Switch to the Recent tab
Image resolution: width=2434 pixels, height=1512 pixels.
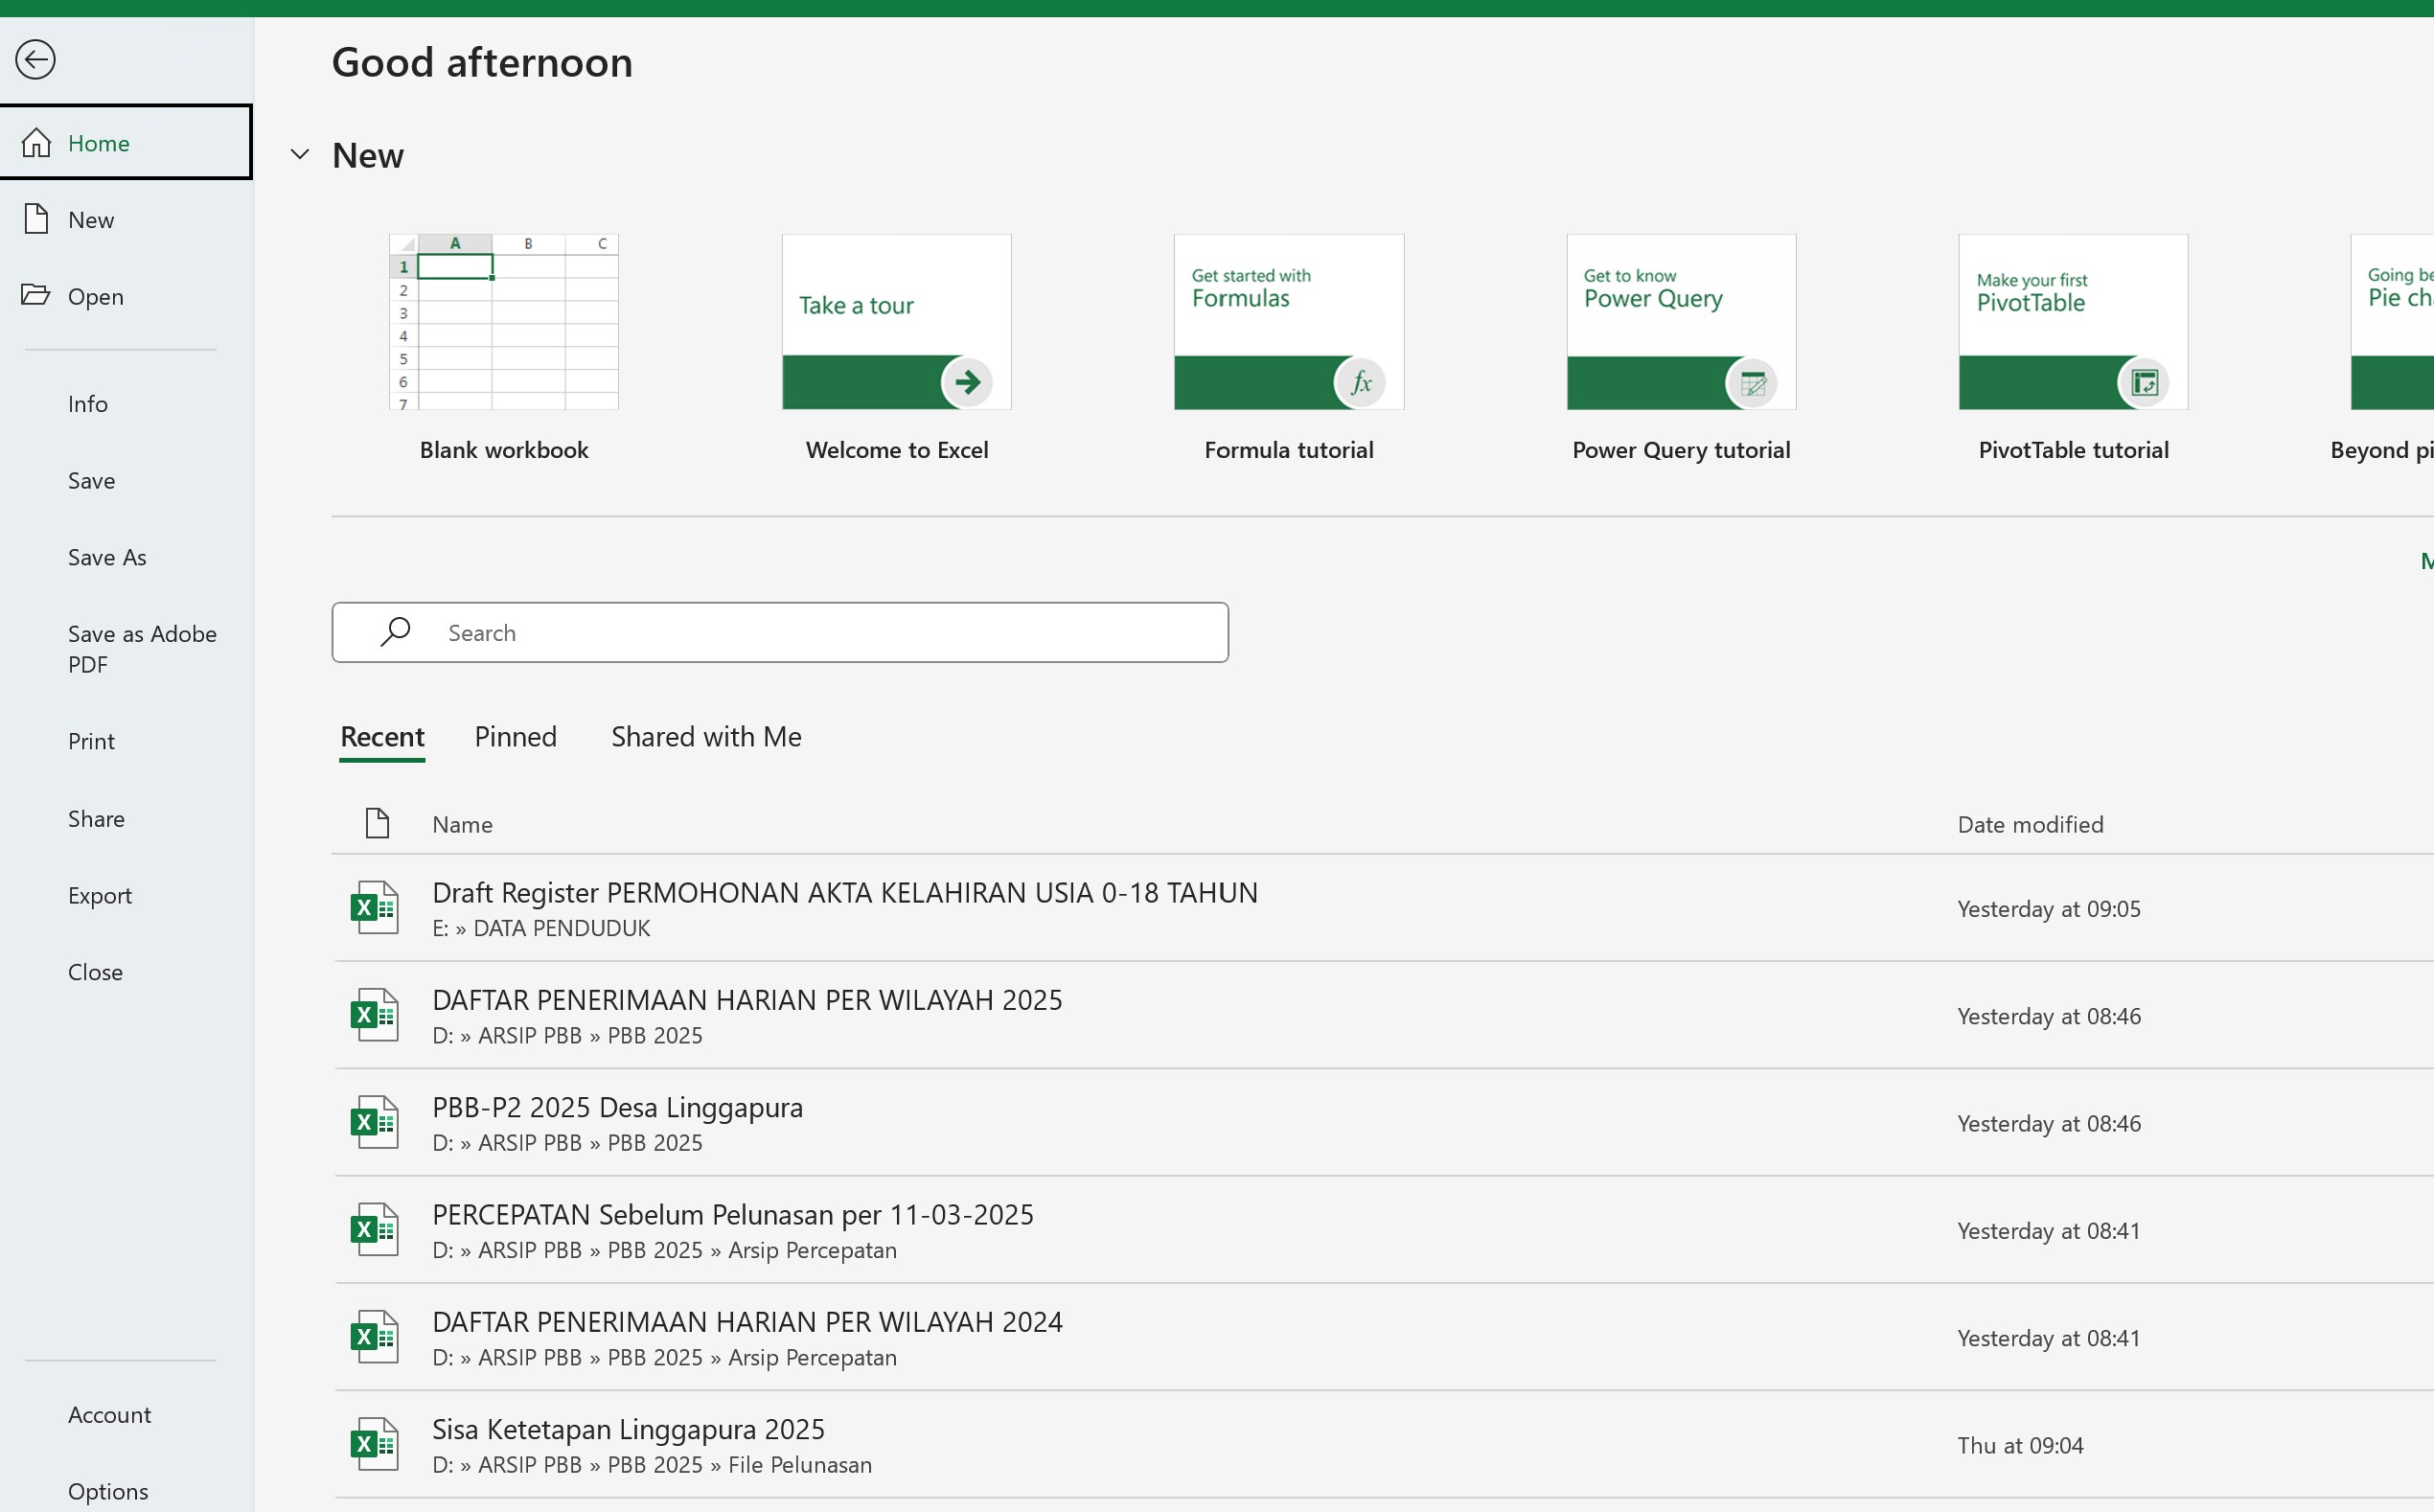tap(382, 738)
